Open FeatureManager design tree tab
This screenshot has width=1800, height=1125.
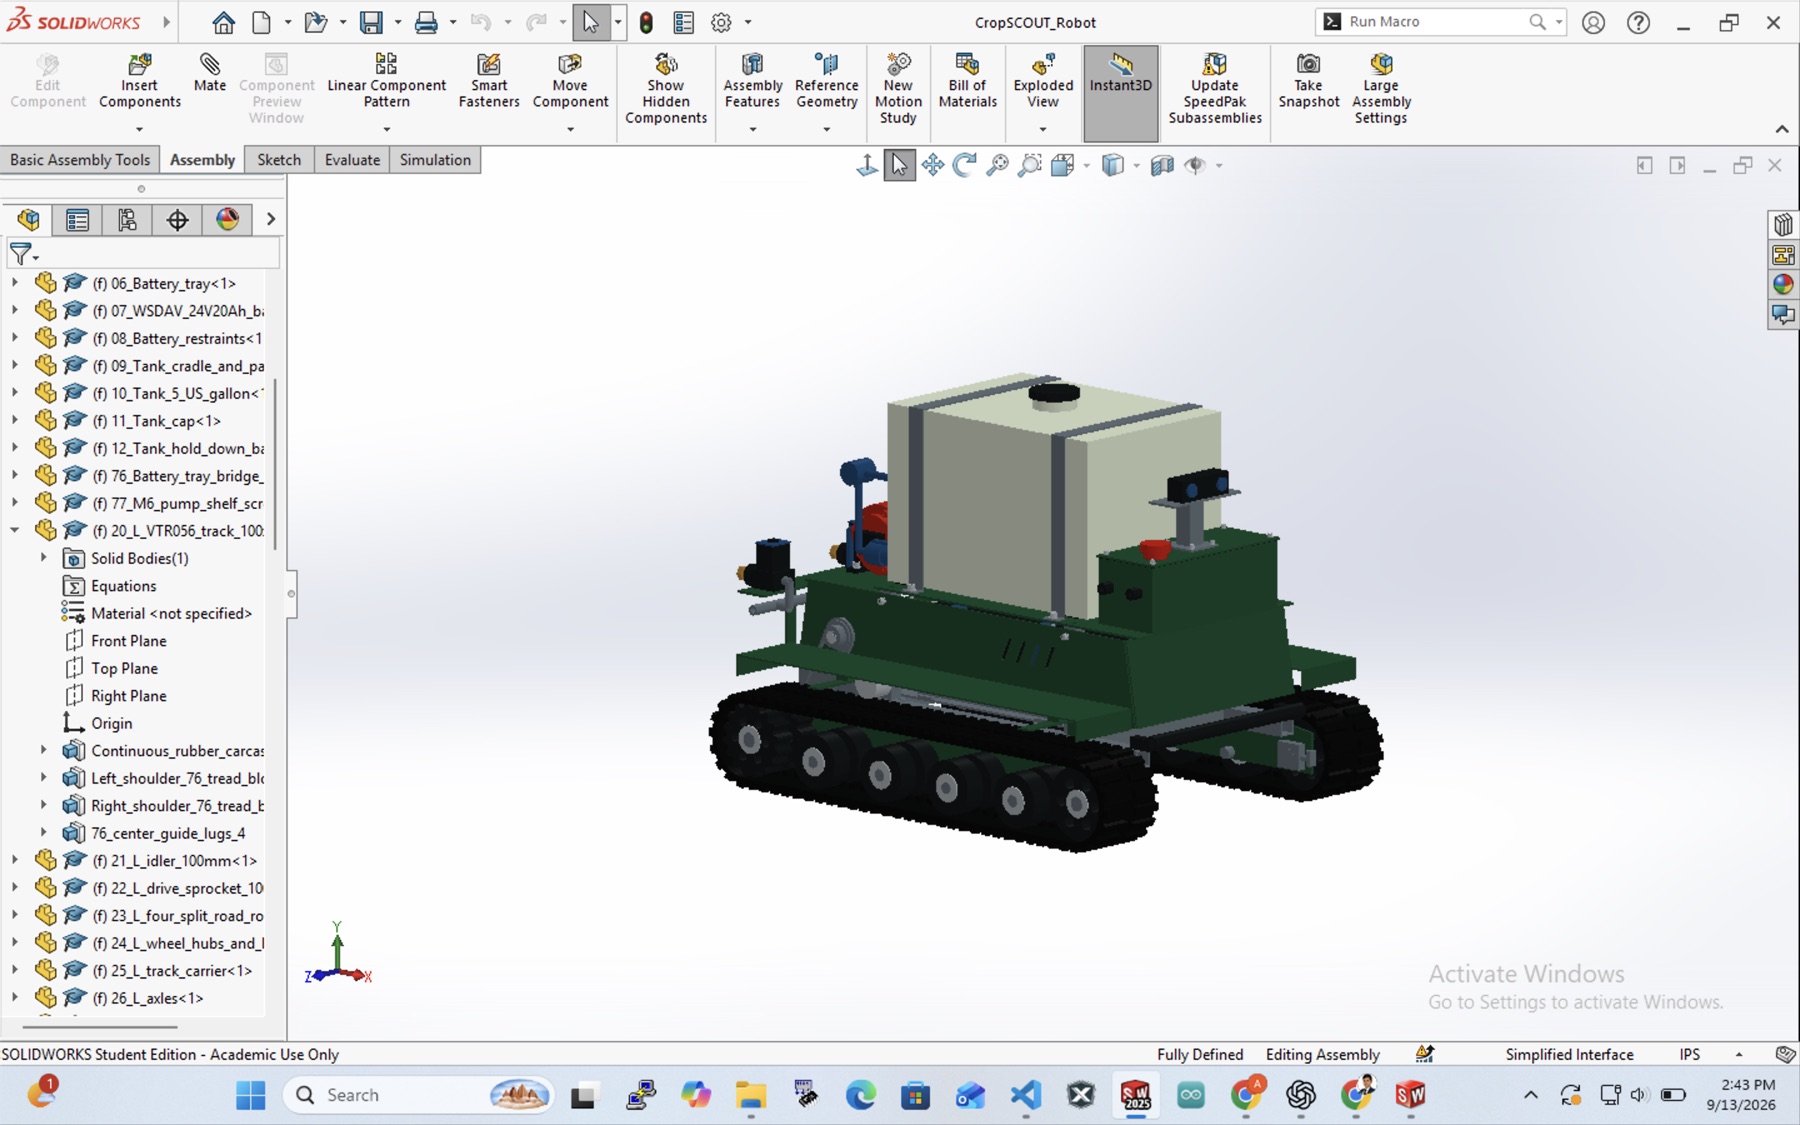pyautogui.click(x=28, y=219)
